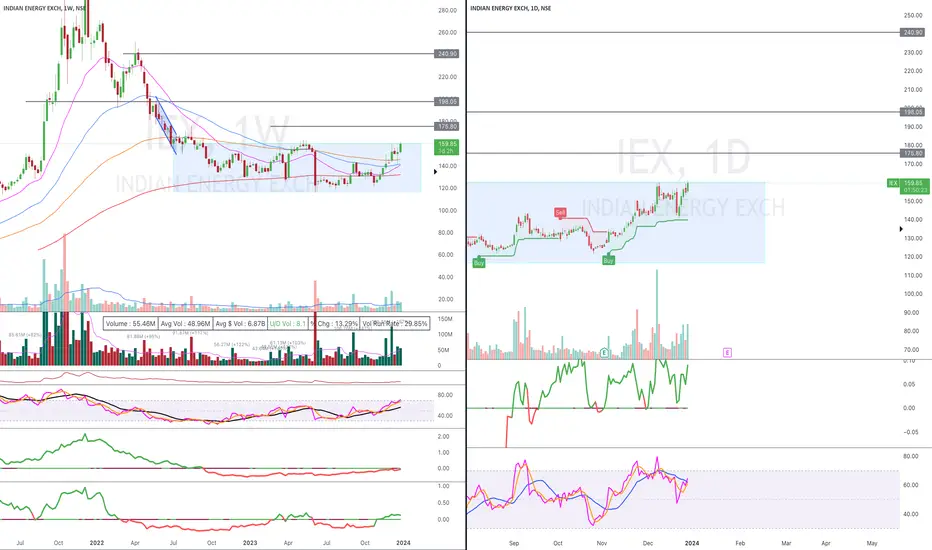
Task: Click the black arrow marker on daily price axis
Action: click(902, 229)
